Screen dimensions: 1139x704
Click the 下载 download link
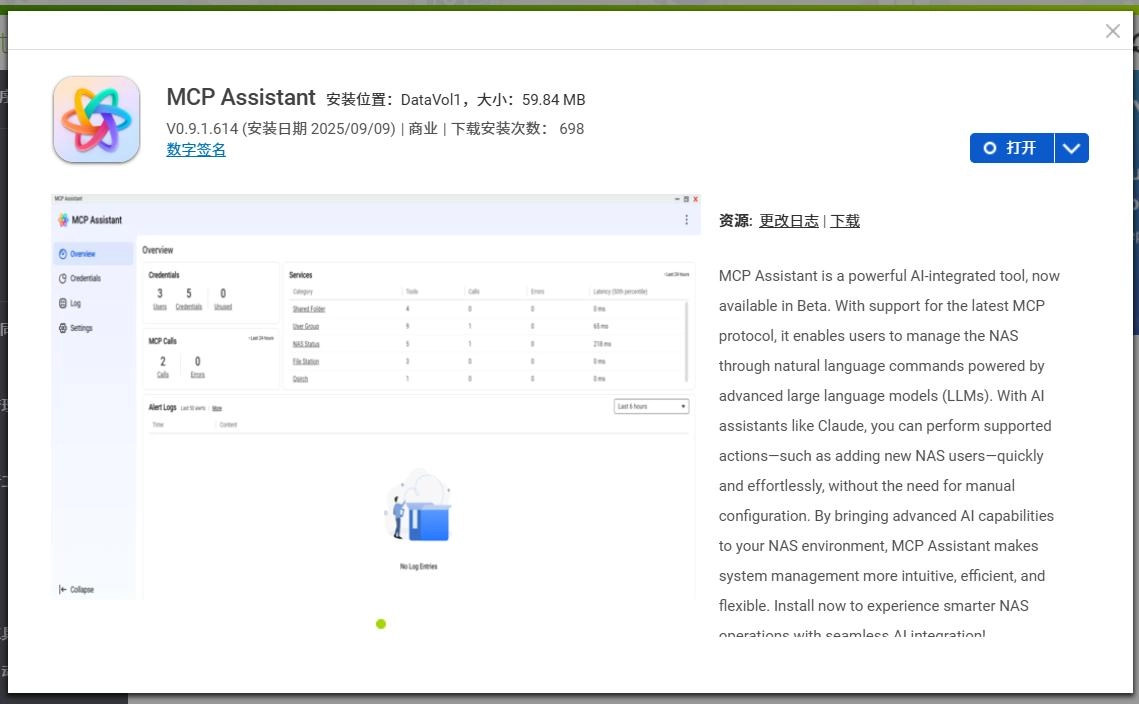click(845, 221)
